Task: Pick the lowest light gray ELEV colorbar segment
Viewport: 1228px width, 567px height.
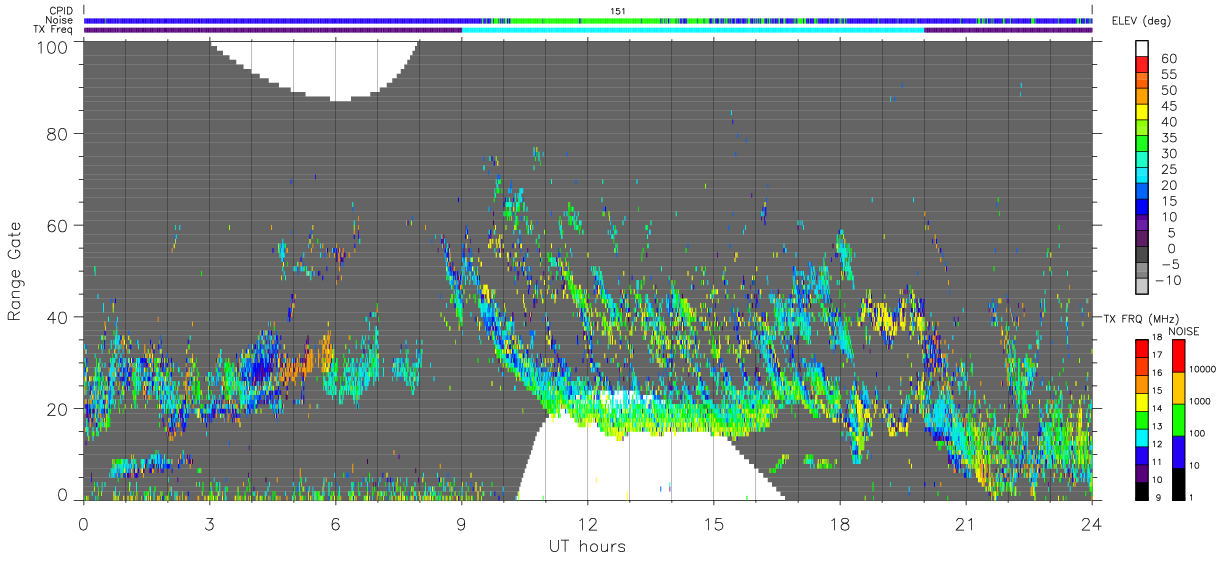Action: pyautogui.click(x=1141, y=286)
